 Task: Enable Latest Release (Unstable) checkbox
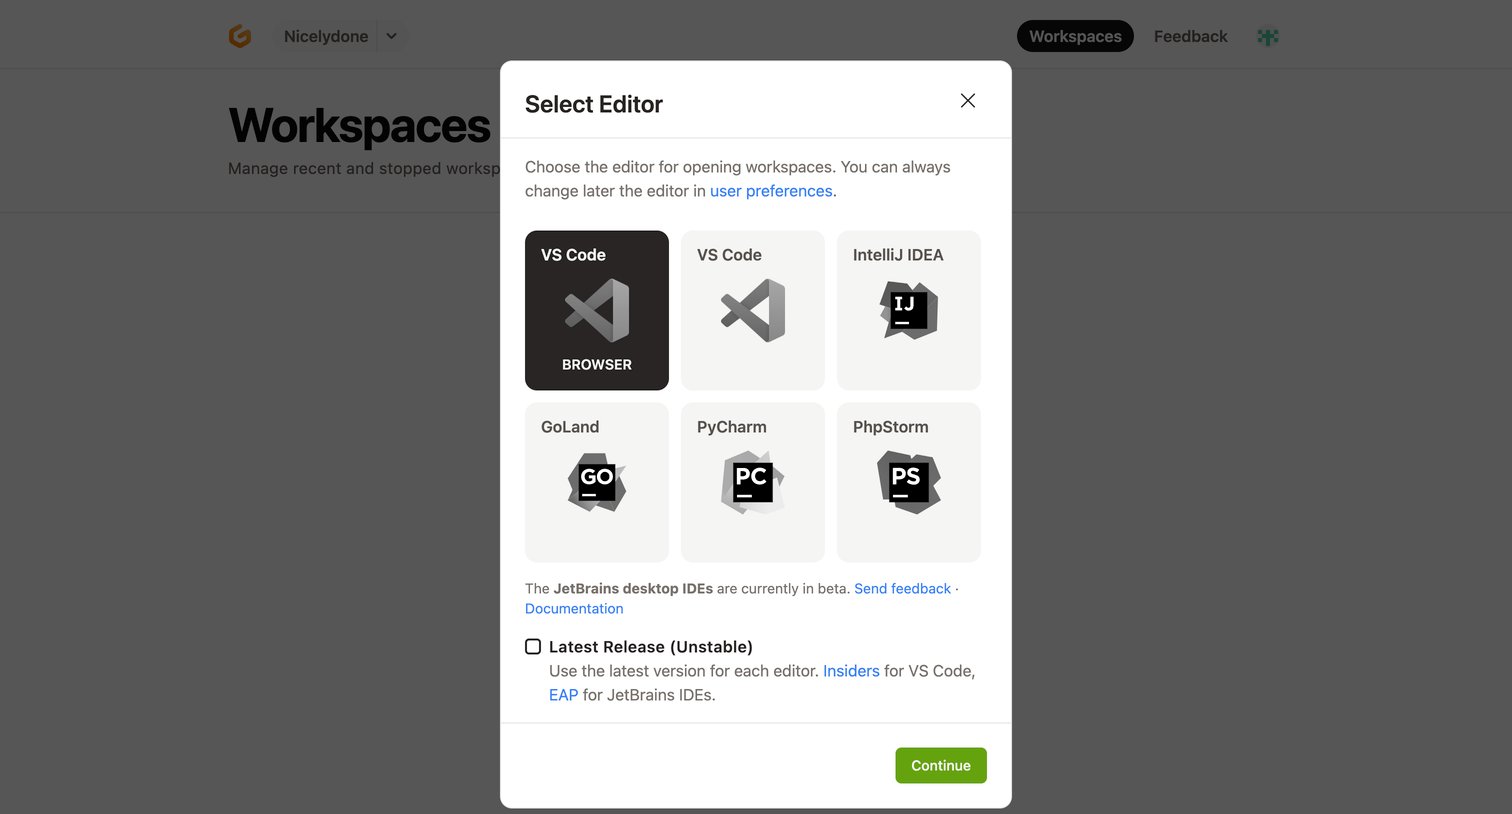click(x=533, y=647)
